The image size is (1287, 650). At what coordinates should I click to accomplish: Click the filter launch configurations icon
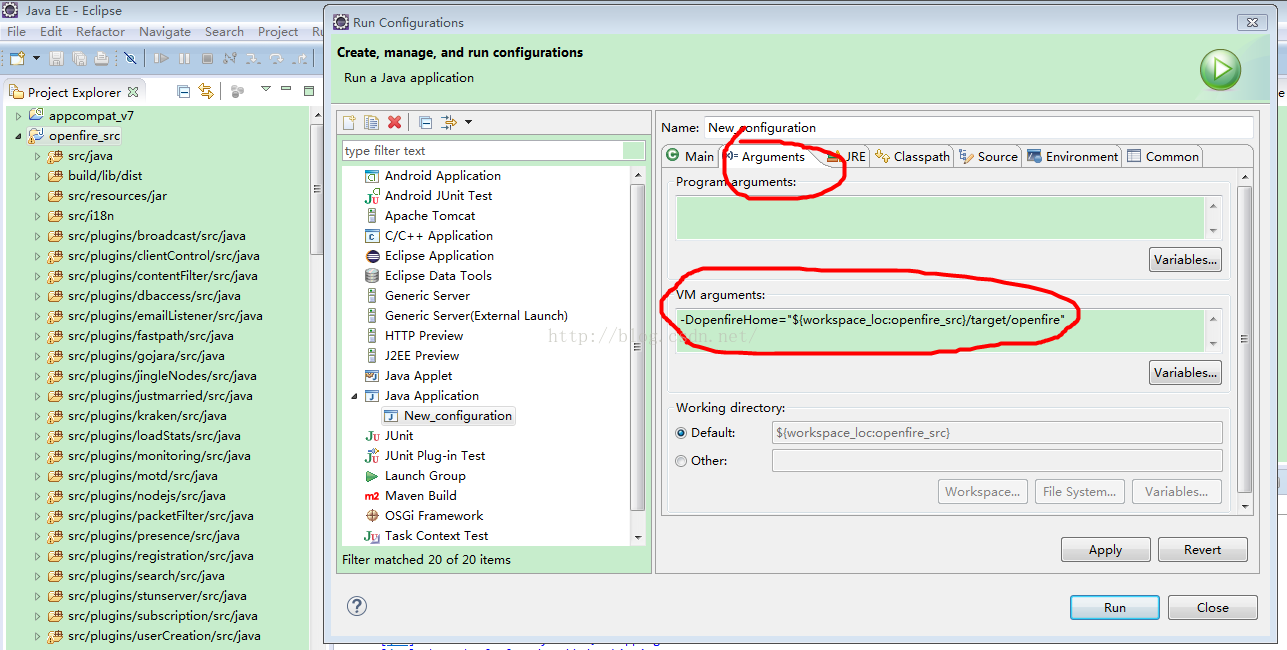[x=449, y=122]
